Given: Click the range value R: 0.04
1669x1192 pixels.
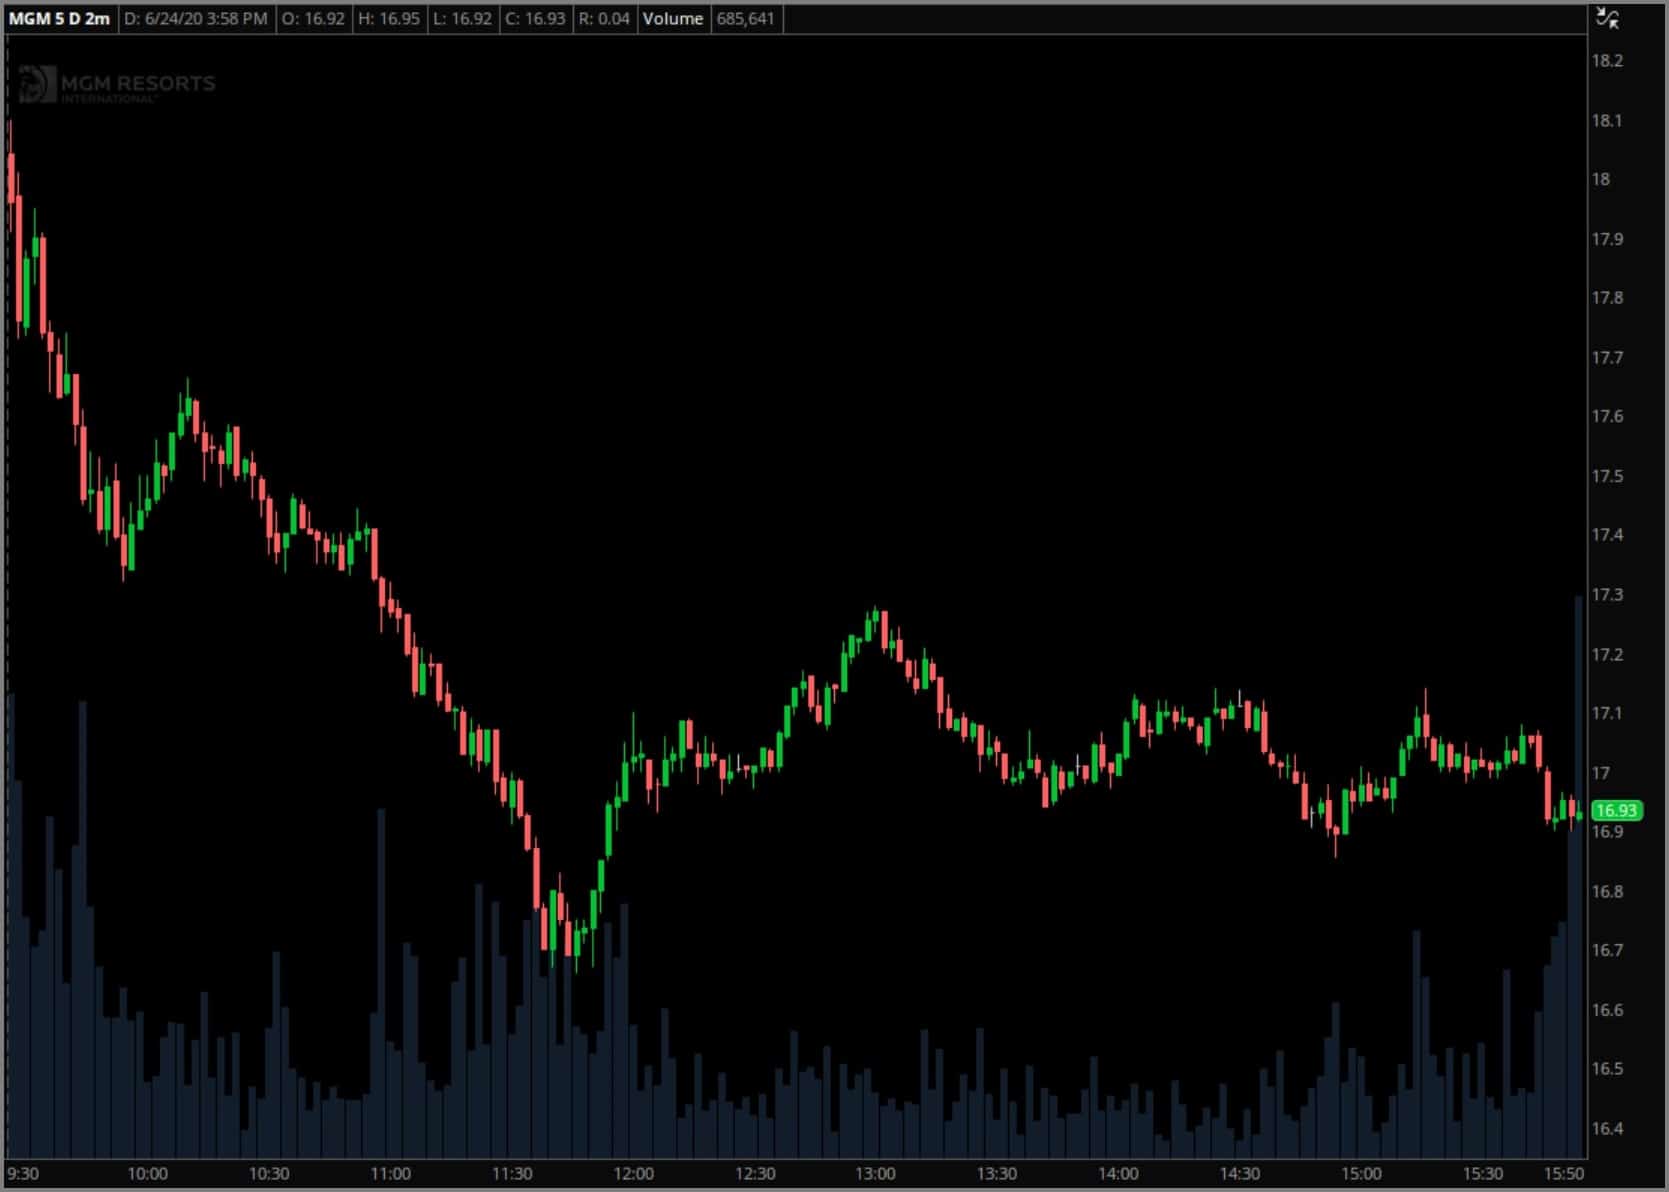Looking at the screenshot, I should pyautogui.click(x=604, y=18).
